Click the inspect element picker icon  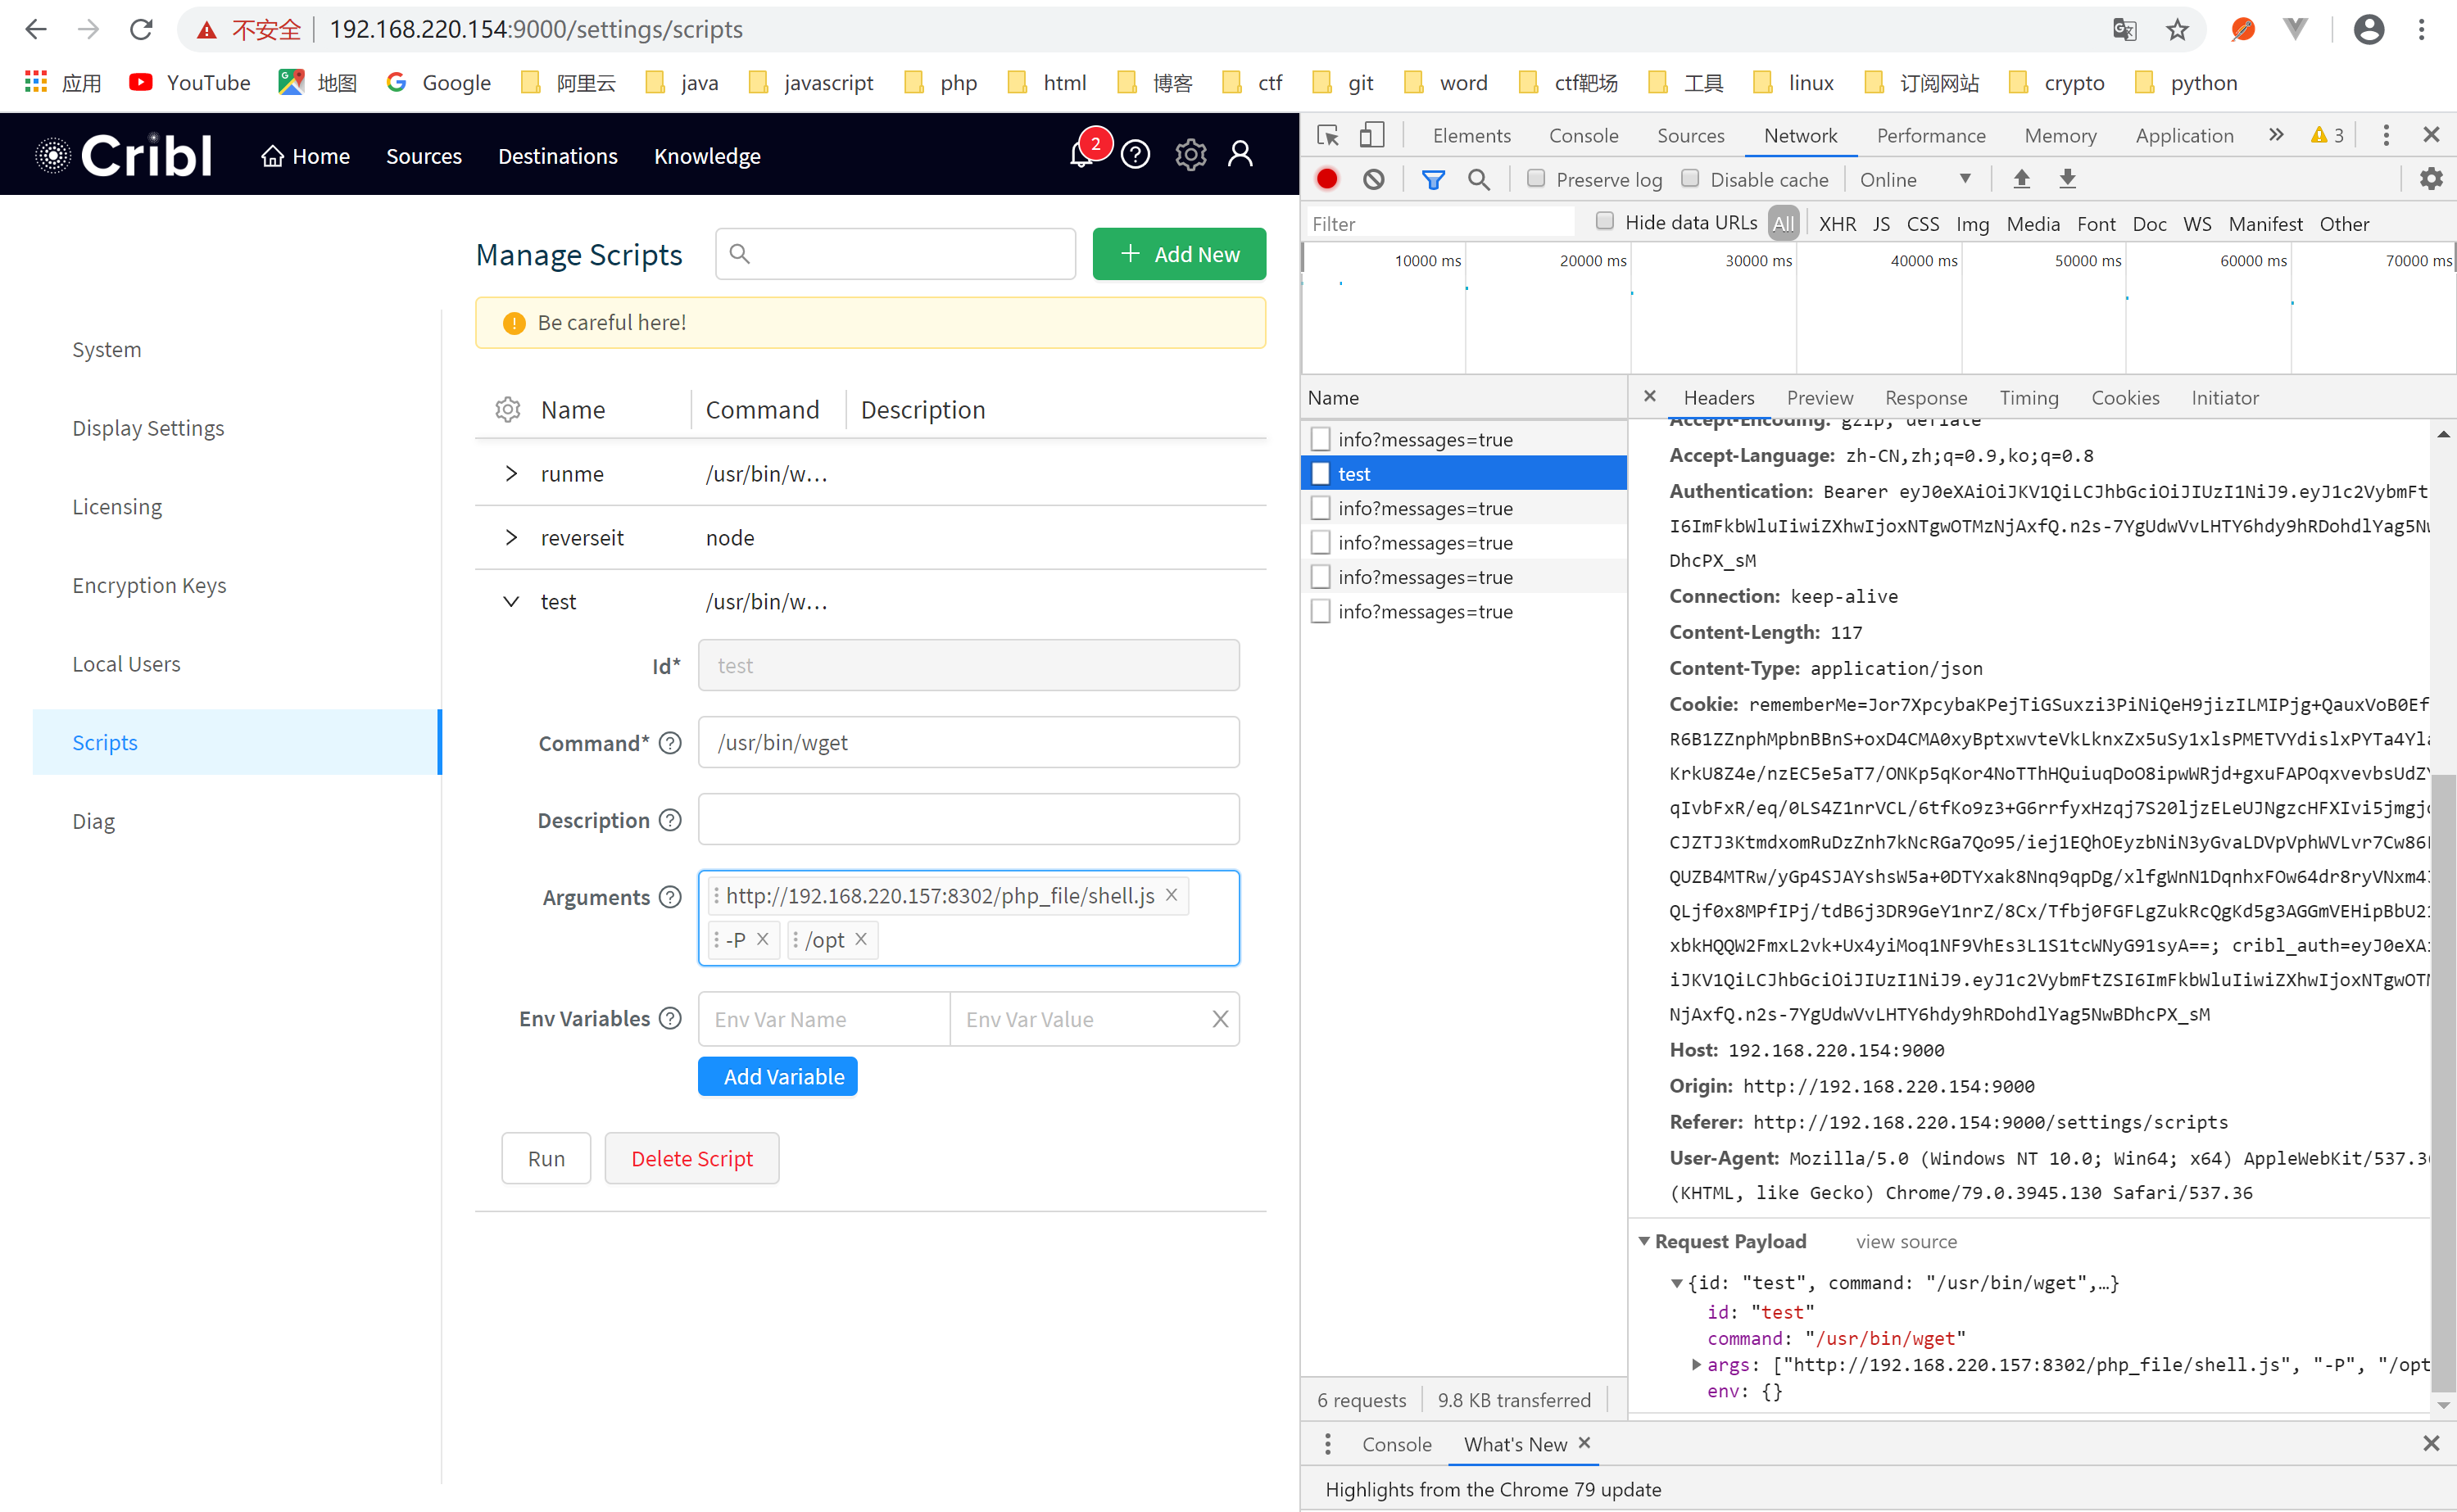(x=1328, y=135)
